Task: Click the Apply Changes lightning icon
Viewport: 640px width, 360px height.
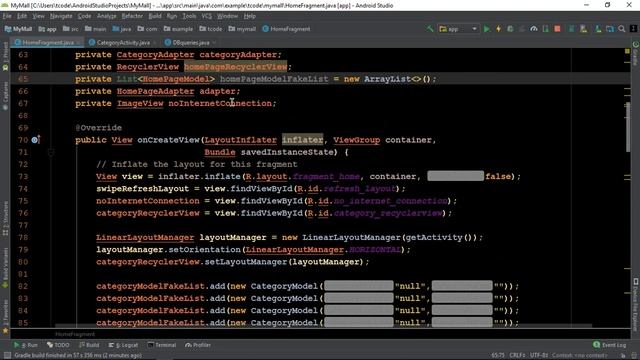Action: click(x=498, y=29)
